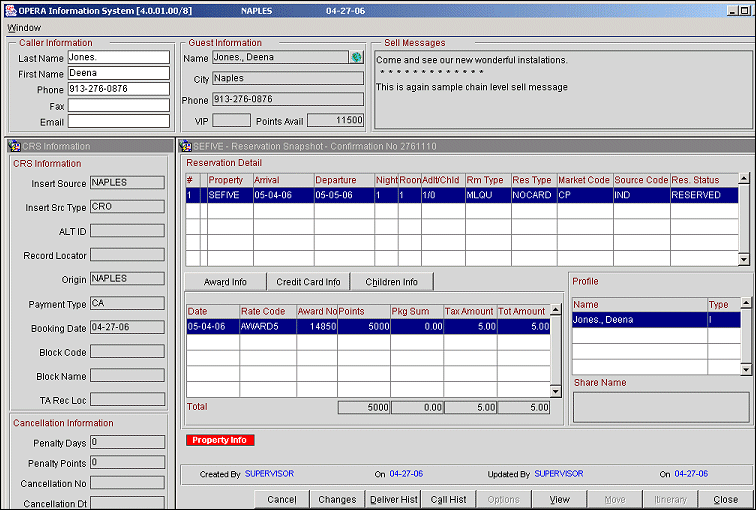Open the Window menu

point(24,28)
